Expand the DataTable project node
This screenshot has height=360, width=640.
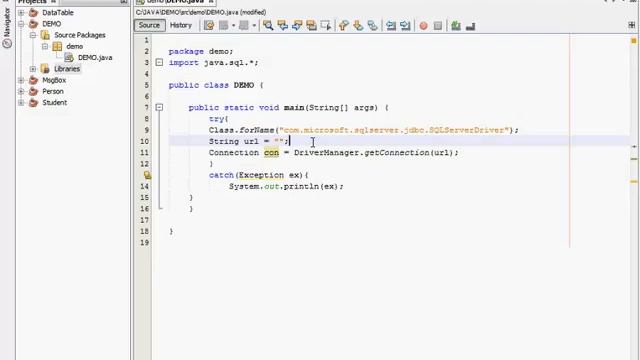tap(21, 13)
